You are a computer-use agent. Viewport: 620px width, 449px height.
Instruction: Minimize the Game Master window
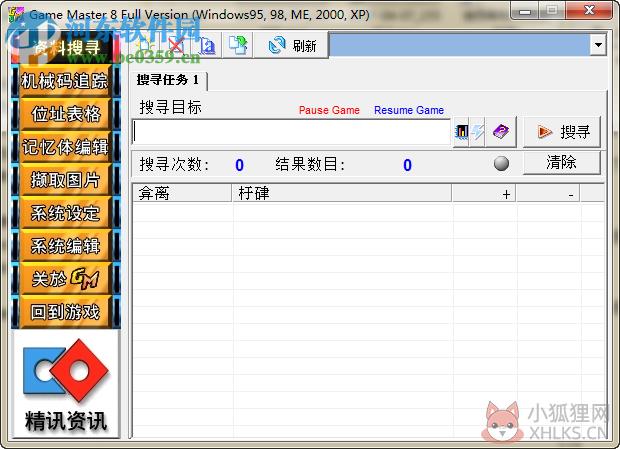[x=524, y=10]
